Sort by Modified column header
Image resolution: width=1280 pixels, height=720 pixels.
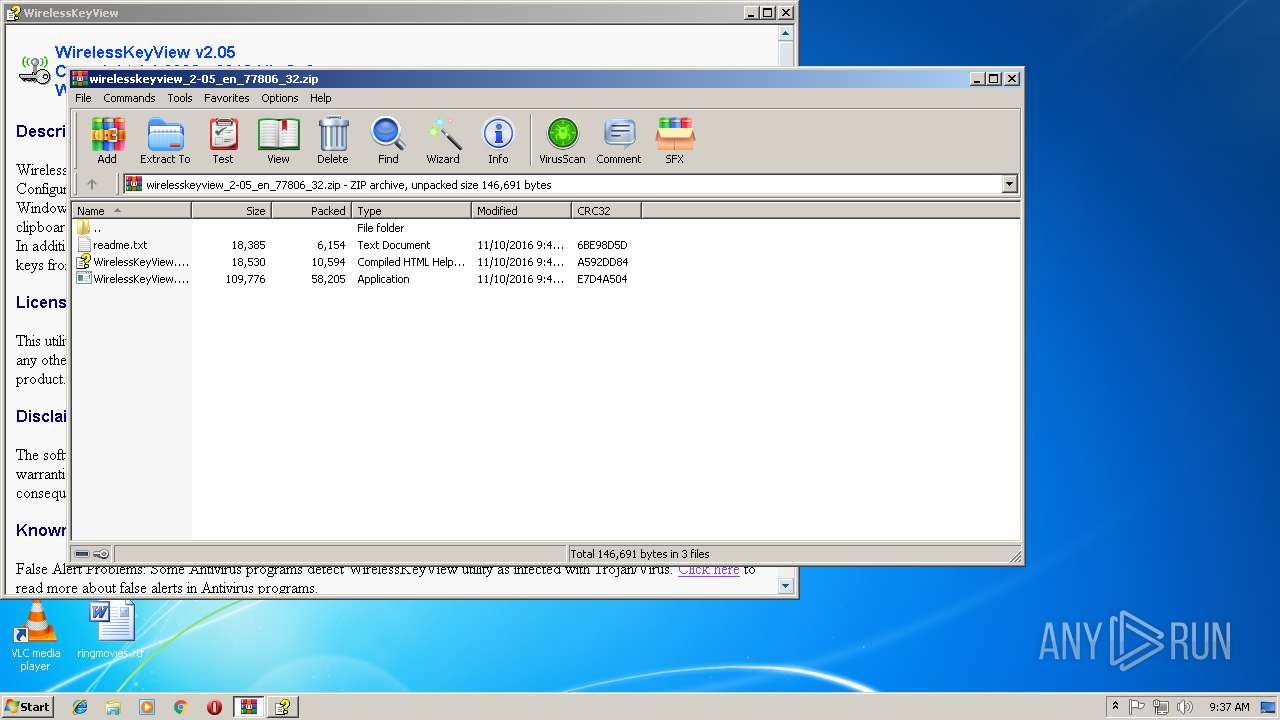pos(521,211)
